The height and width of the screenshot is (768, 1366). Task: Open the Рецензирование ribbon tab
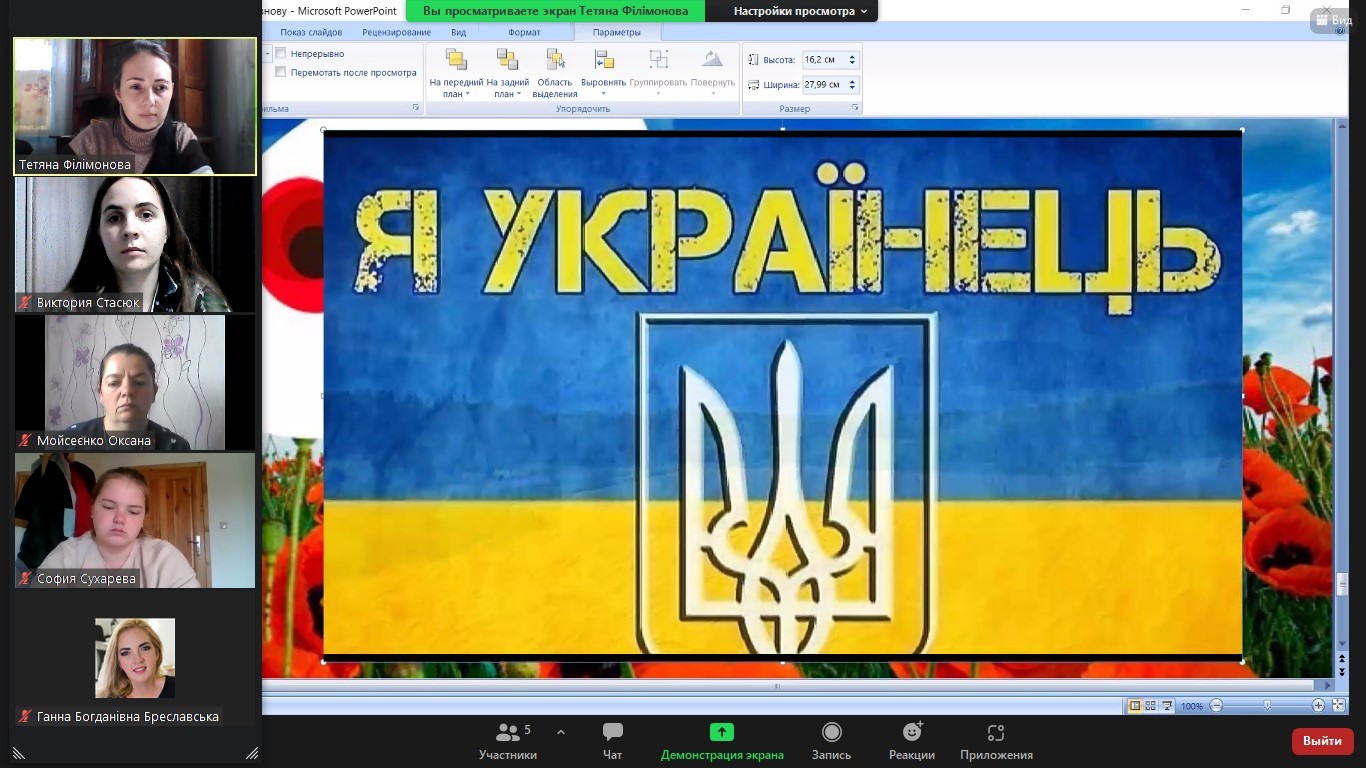point(396,32)
